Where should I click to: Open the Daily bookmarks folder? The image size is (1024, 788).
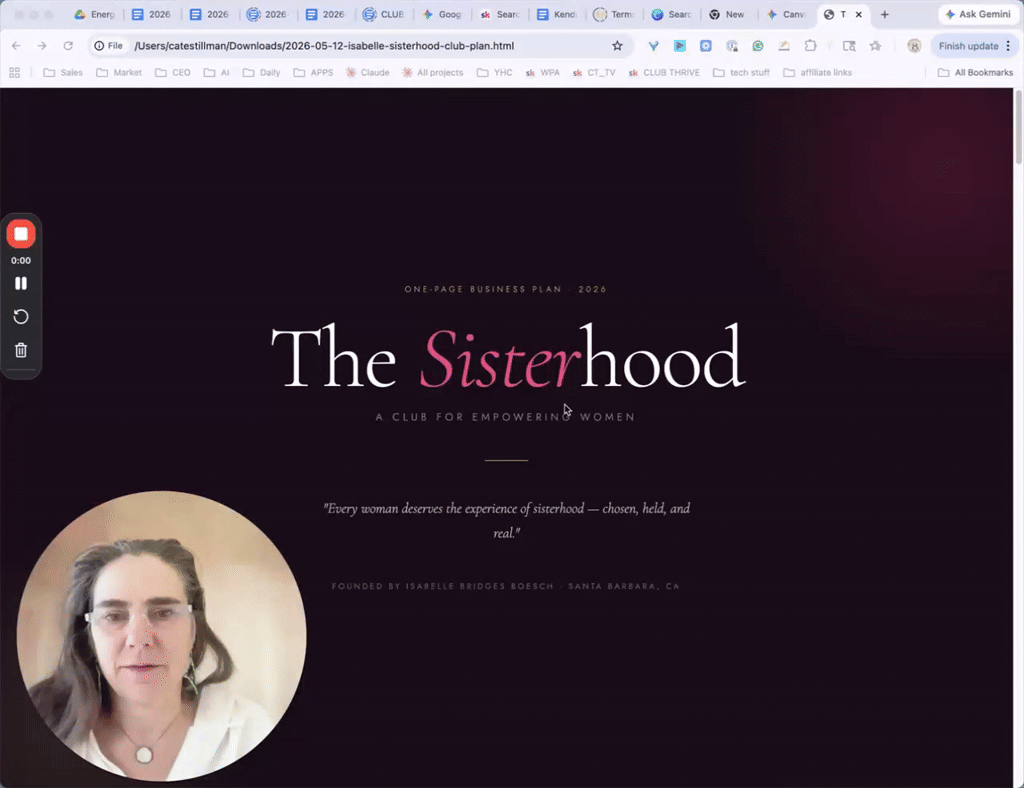(261, 72)
